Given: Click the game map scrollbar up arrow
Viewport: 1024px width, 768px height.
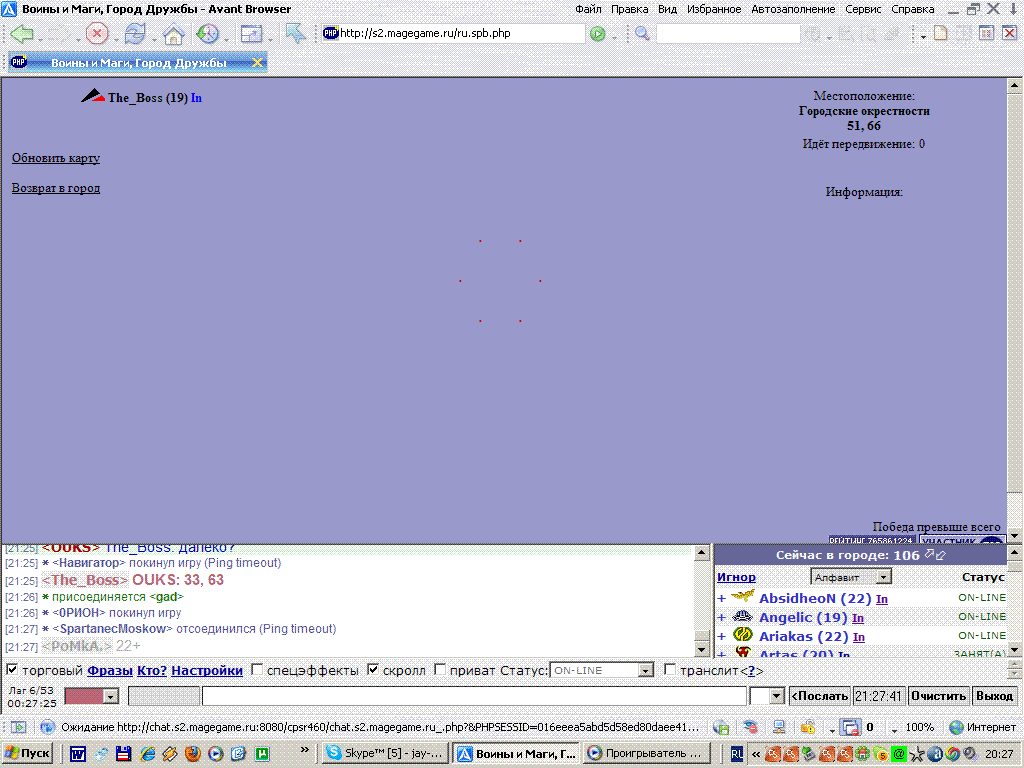Looking at the screenshot, I should point(1014,86).
